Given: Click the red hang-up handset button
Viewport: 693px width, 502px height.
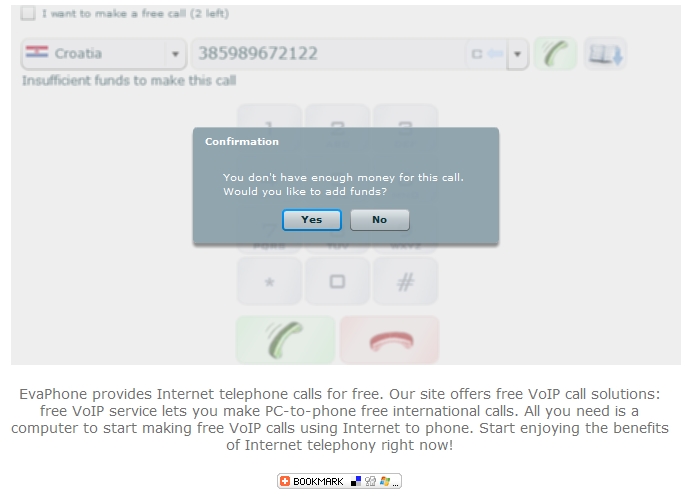Looking at the screenshot, I should pyautogui.click(x=390, y=340).
